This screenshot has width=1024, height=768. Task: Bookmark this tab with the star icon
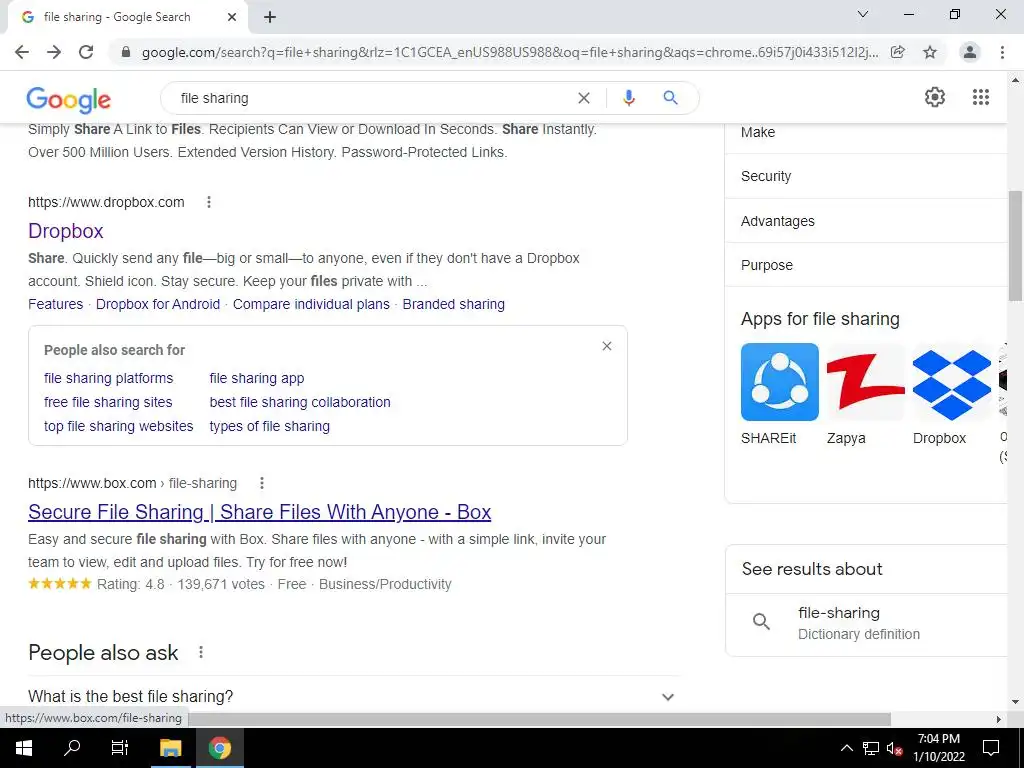[930, 52]
